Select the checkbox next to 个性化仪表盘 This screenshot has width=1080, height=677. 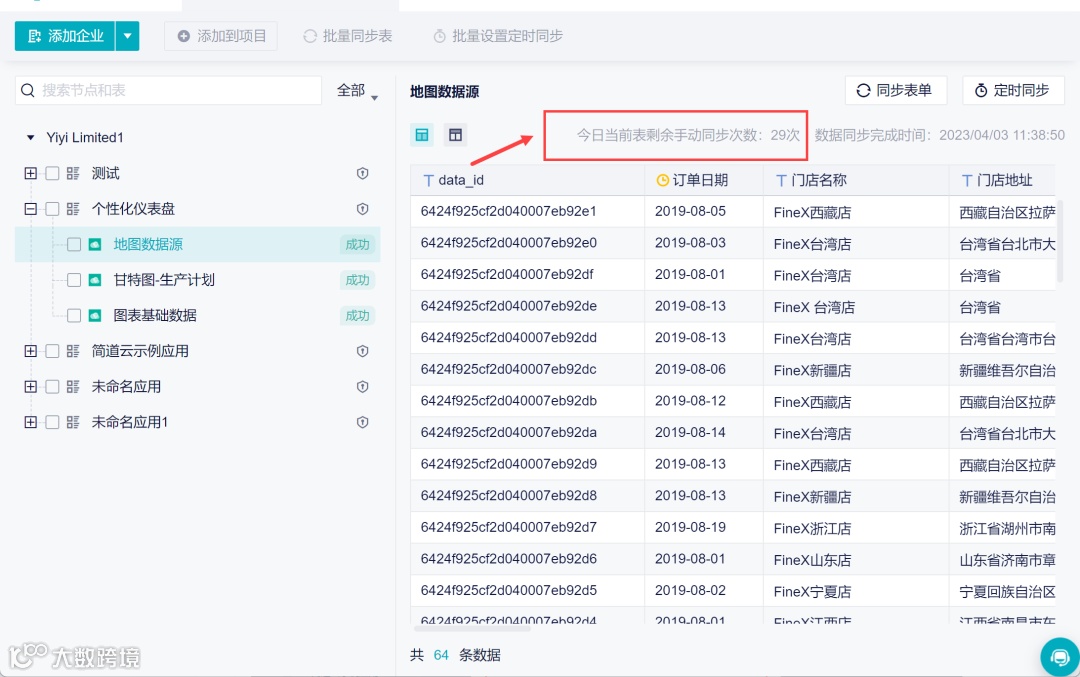point(52,208)
